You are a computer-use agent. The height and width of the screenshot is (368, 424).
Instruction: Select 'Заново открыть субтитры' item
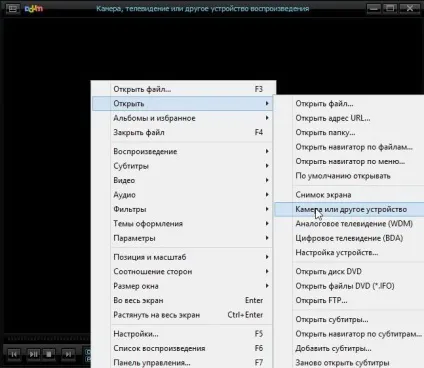[x=349, y=363]
